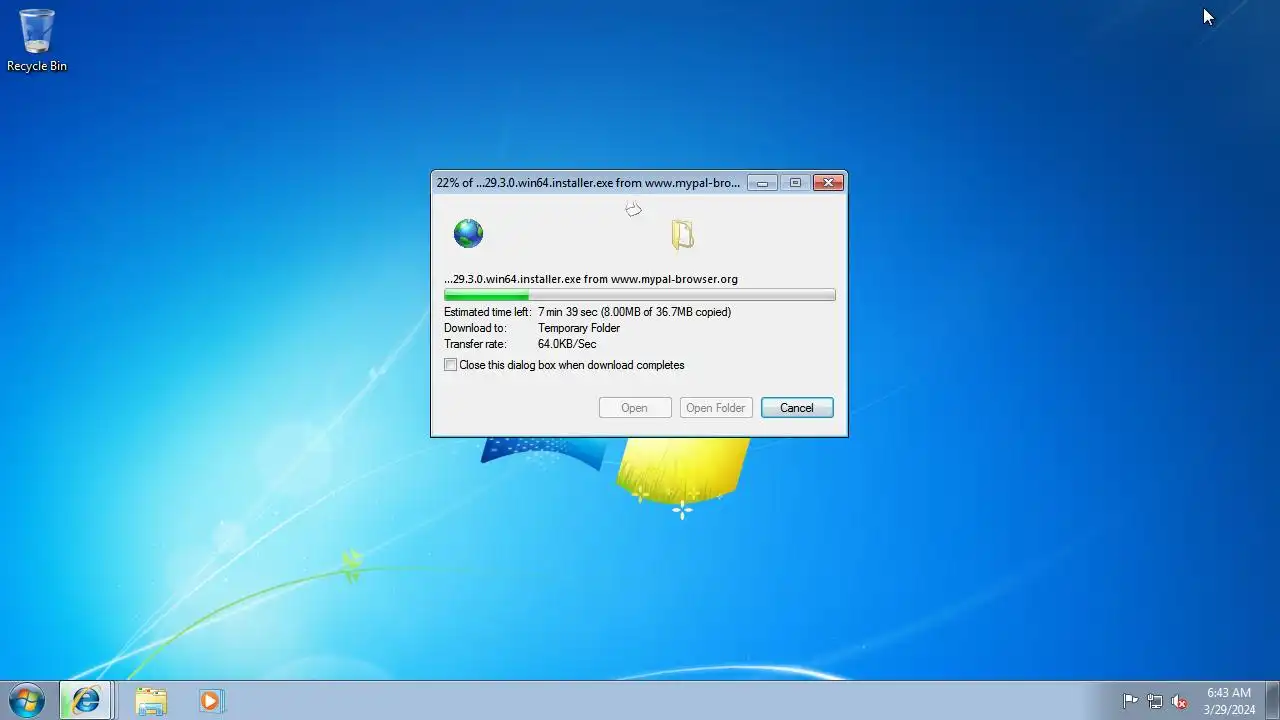Image resolution: width=1280 pixels, height=720 pixels.
Task: Click the download dialog maximize button
Action: (x=795, y=183)
